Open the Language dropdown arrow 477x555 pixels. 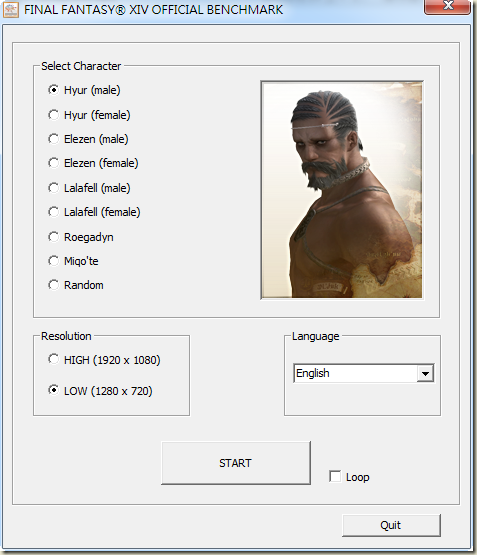425,373
